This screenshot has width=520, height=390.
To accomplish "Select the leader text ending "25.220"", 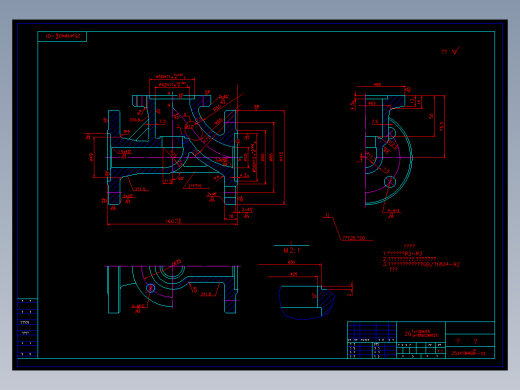I will (x=354, y=238).
